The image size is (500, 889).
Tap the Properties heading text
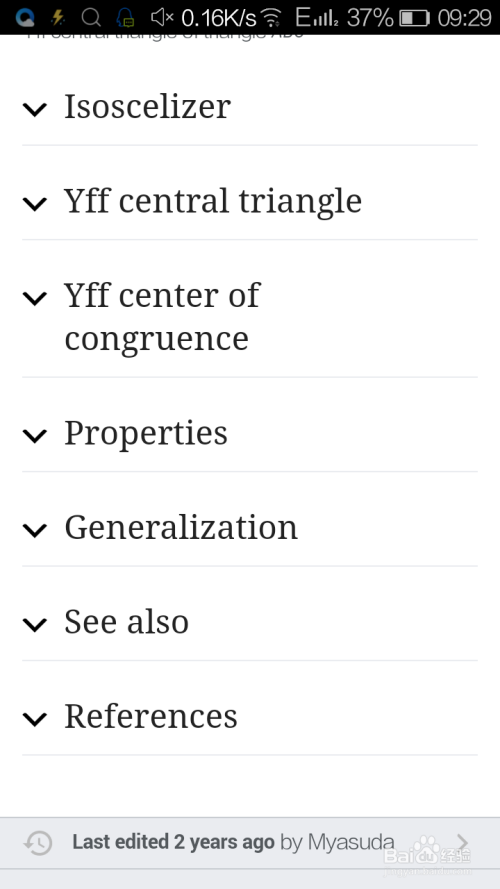(146, 434)
